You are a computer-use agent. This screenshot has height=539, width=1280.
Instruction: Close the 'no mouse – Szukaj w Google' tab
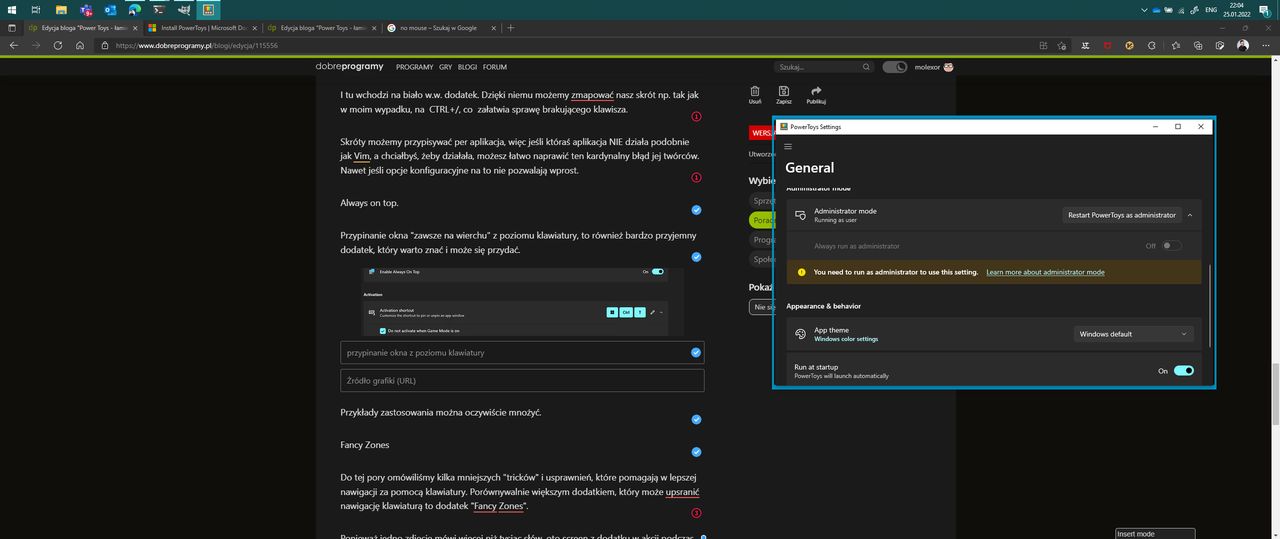click(x=494, y=28)
